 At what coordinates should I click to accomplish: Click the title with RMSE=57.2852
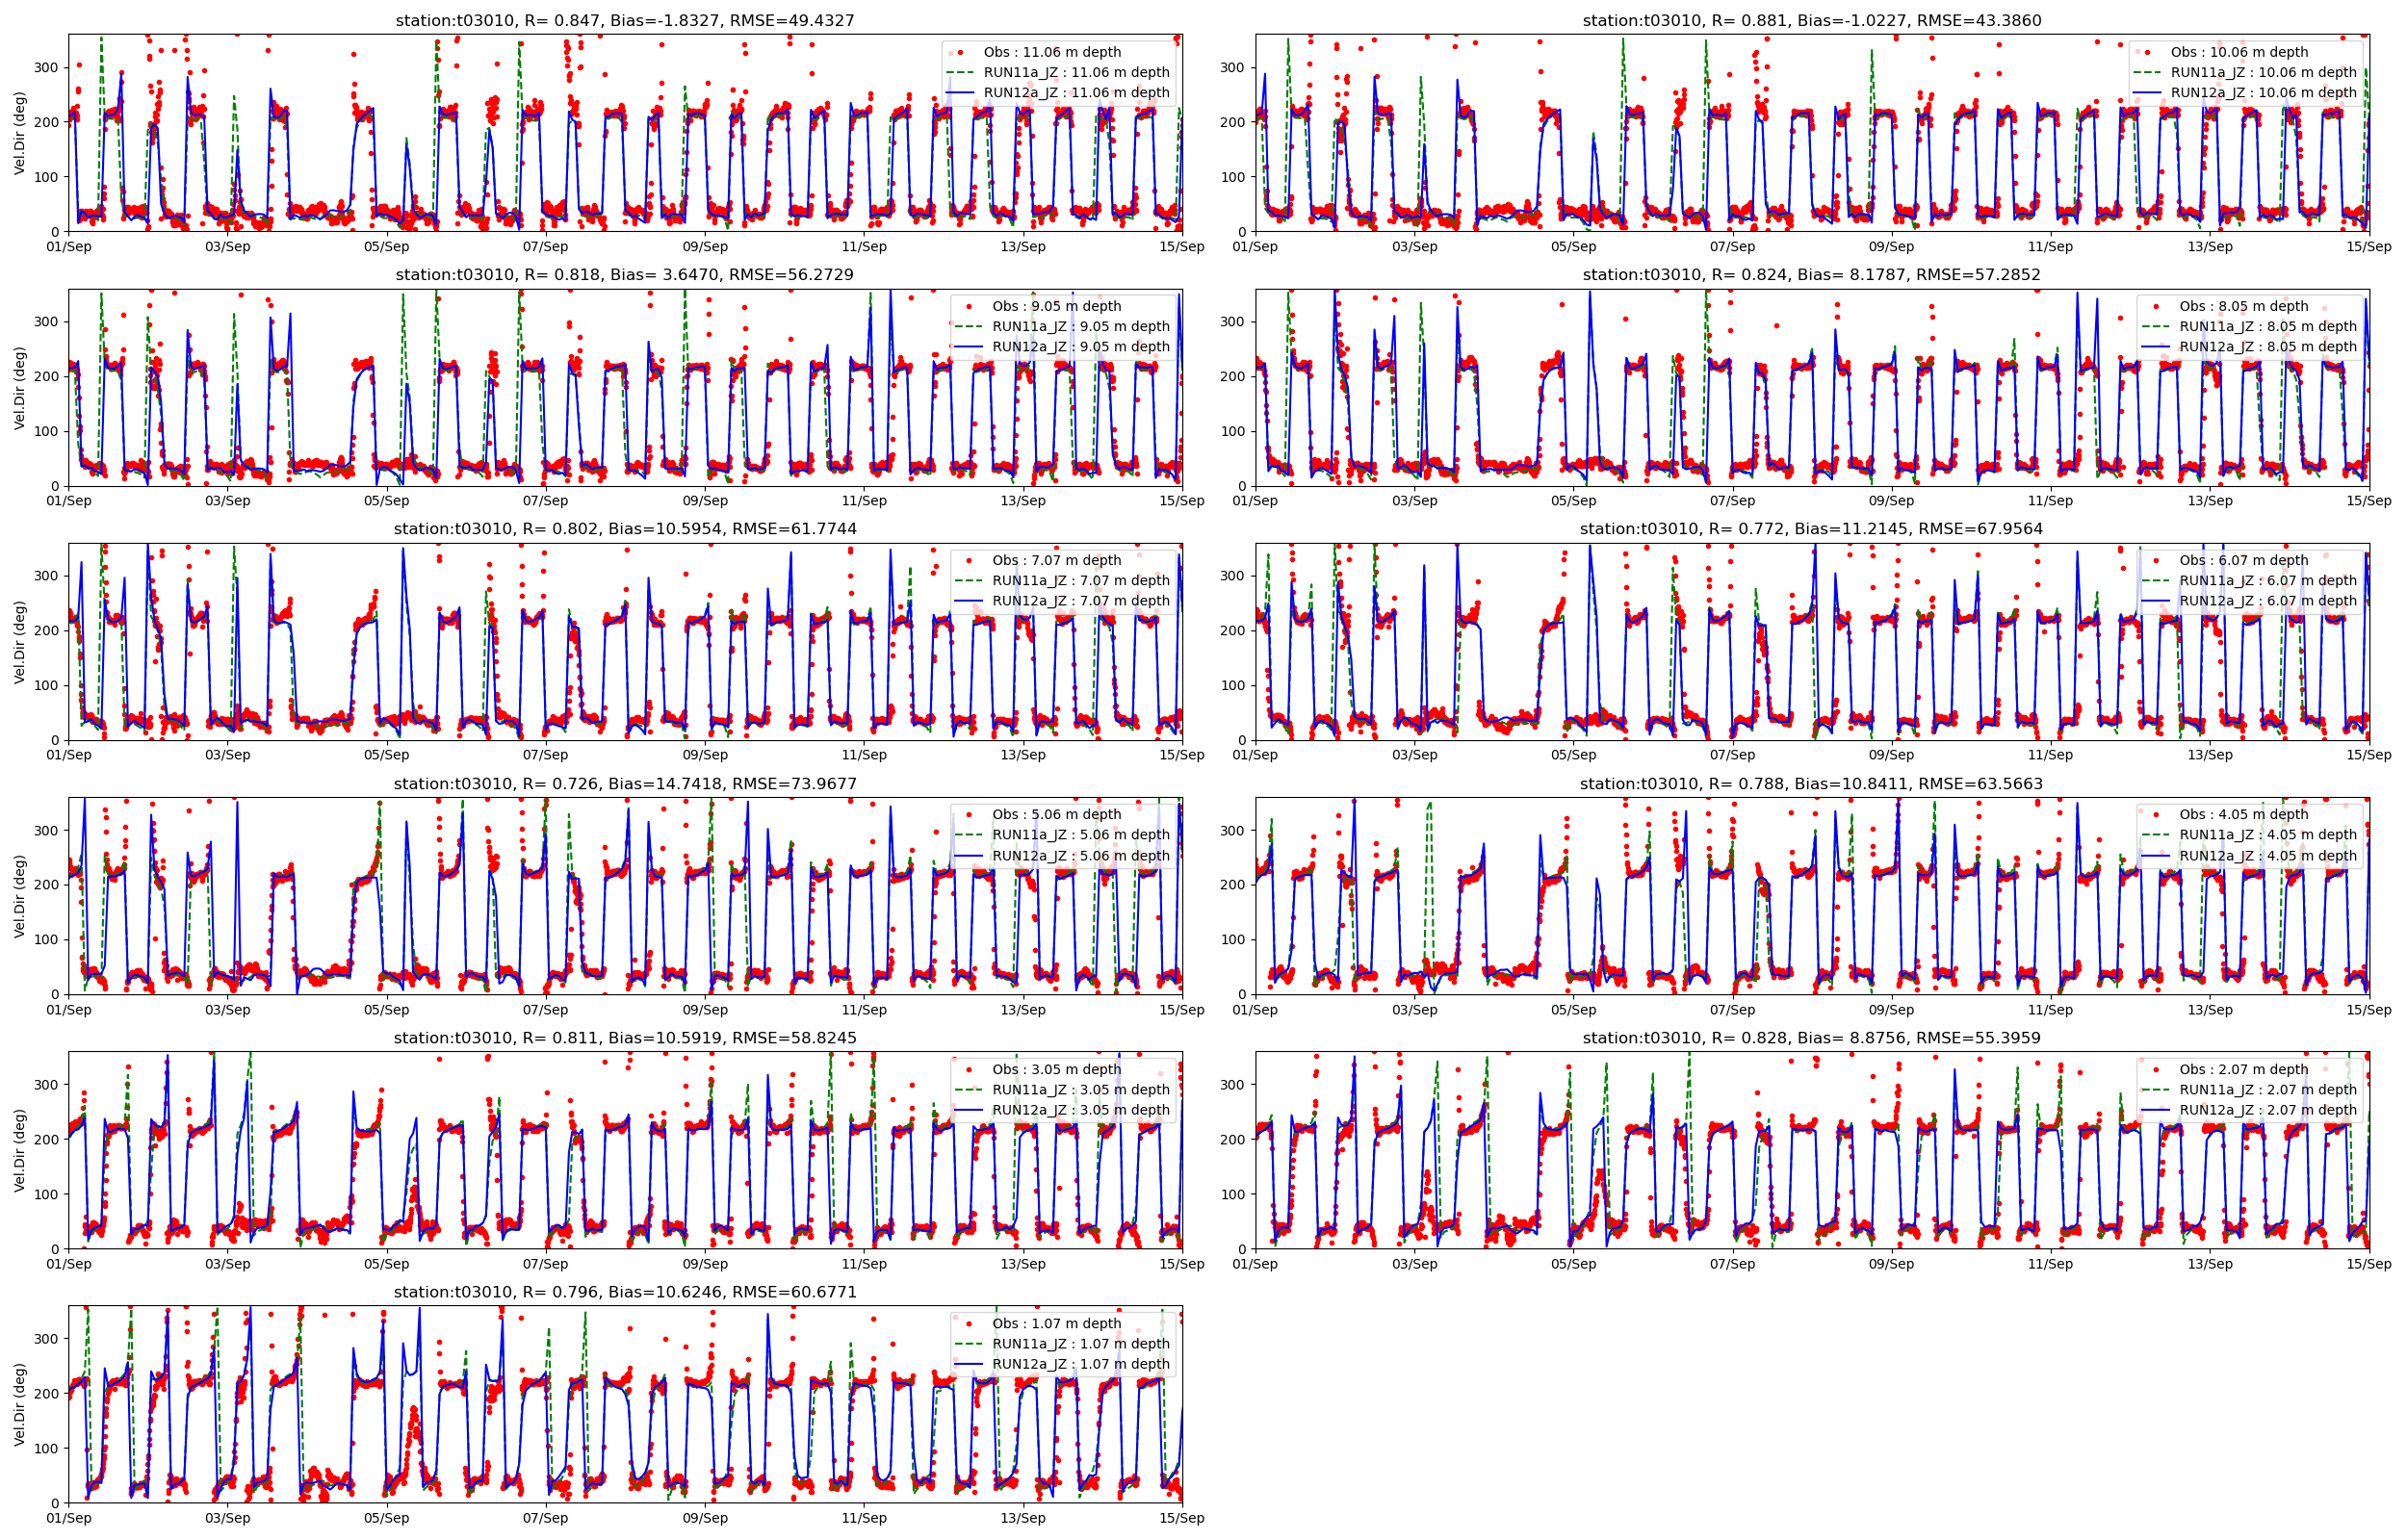coord(1811,275)
